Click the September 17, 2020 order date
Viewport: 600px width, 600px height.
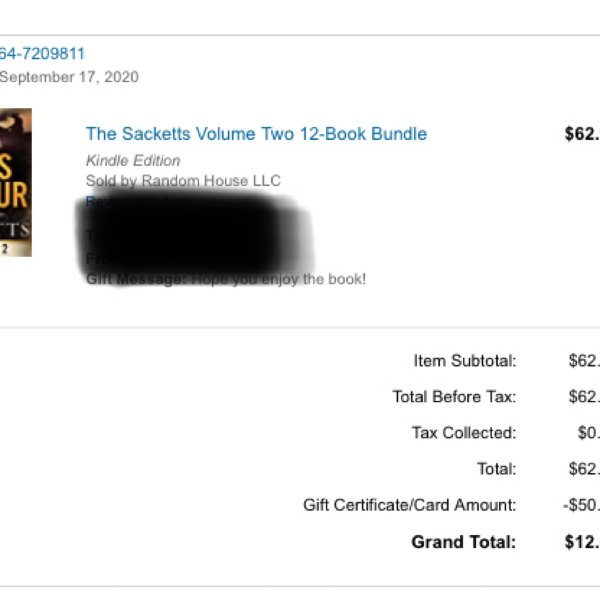[x=69, y=77]
